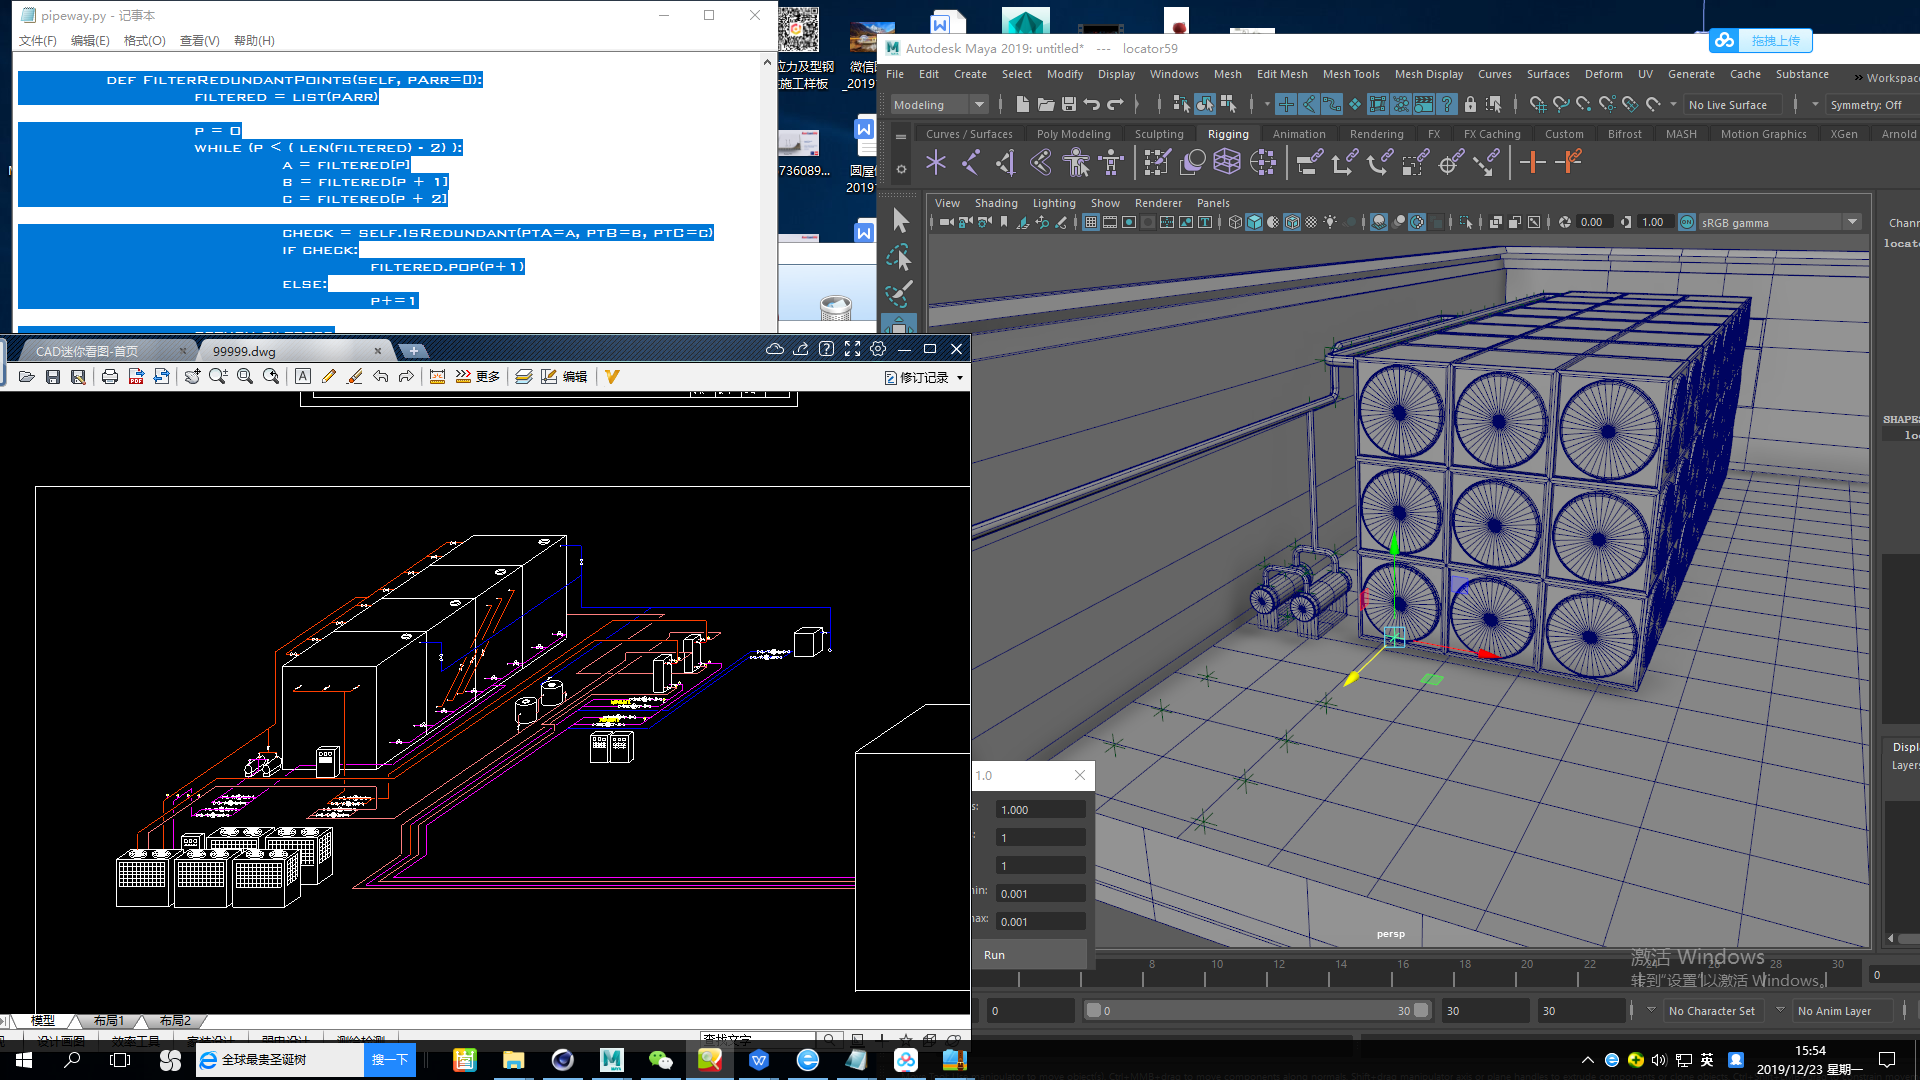Screen dimensions: 1920x1080
Task: Select the Create Joints shelf tool
Action: [x=971, y=162]
